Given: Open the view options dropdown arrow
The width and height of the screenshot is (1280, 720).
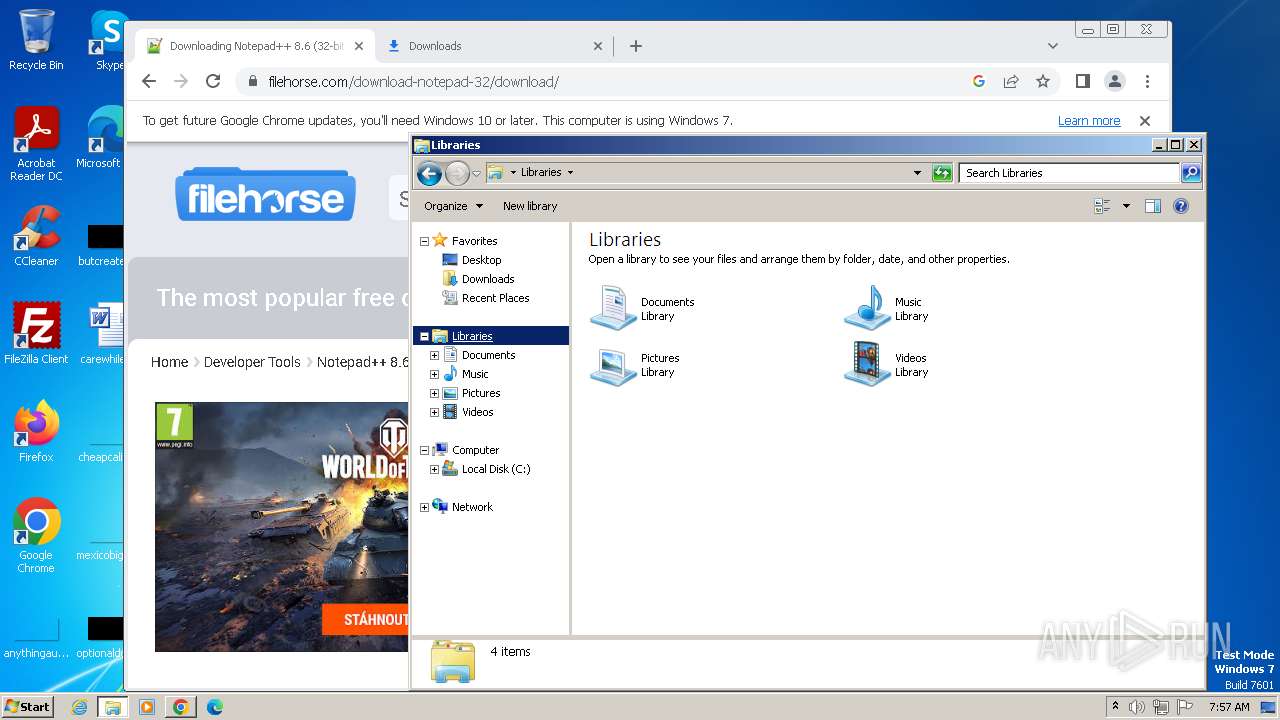Looking at the screenshot, I should click(1126, 206).
